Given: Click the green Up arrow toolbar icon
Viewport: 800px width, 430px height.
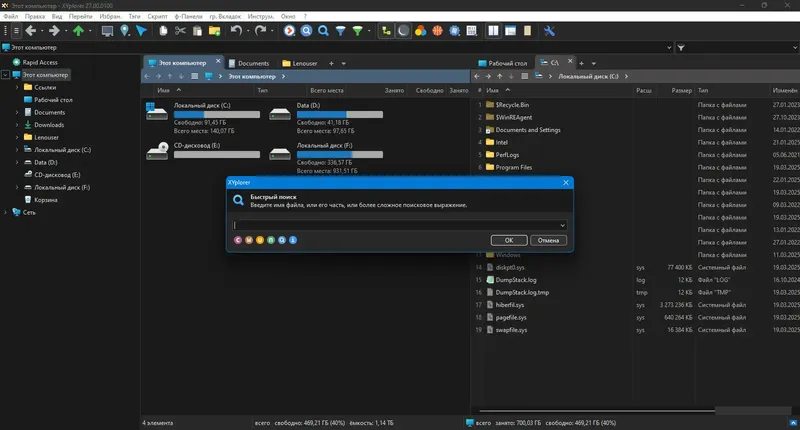Looking at the screenshot, I should pyautogui.click(x=78, y=31).
